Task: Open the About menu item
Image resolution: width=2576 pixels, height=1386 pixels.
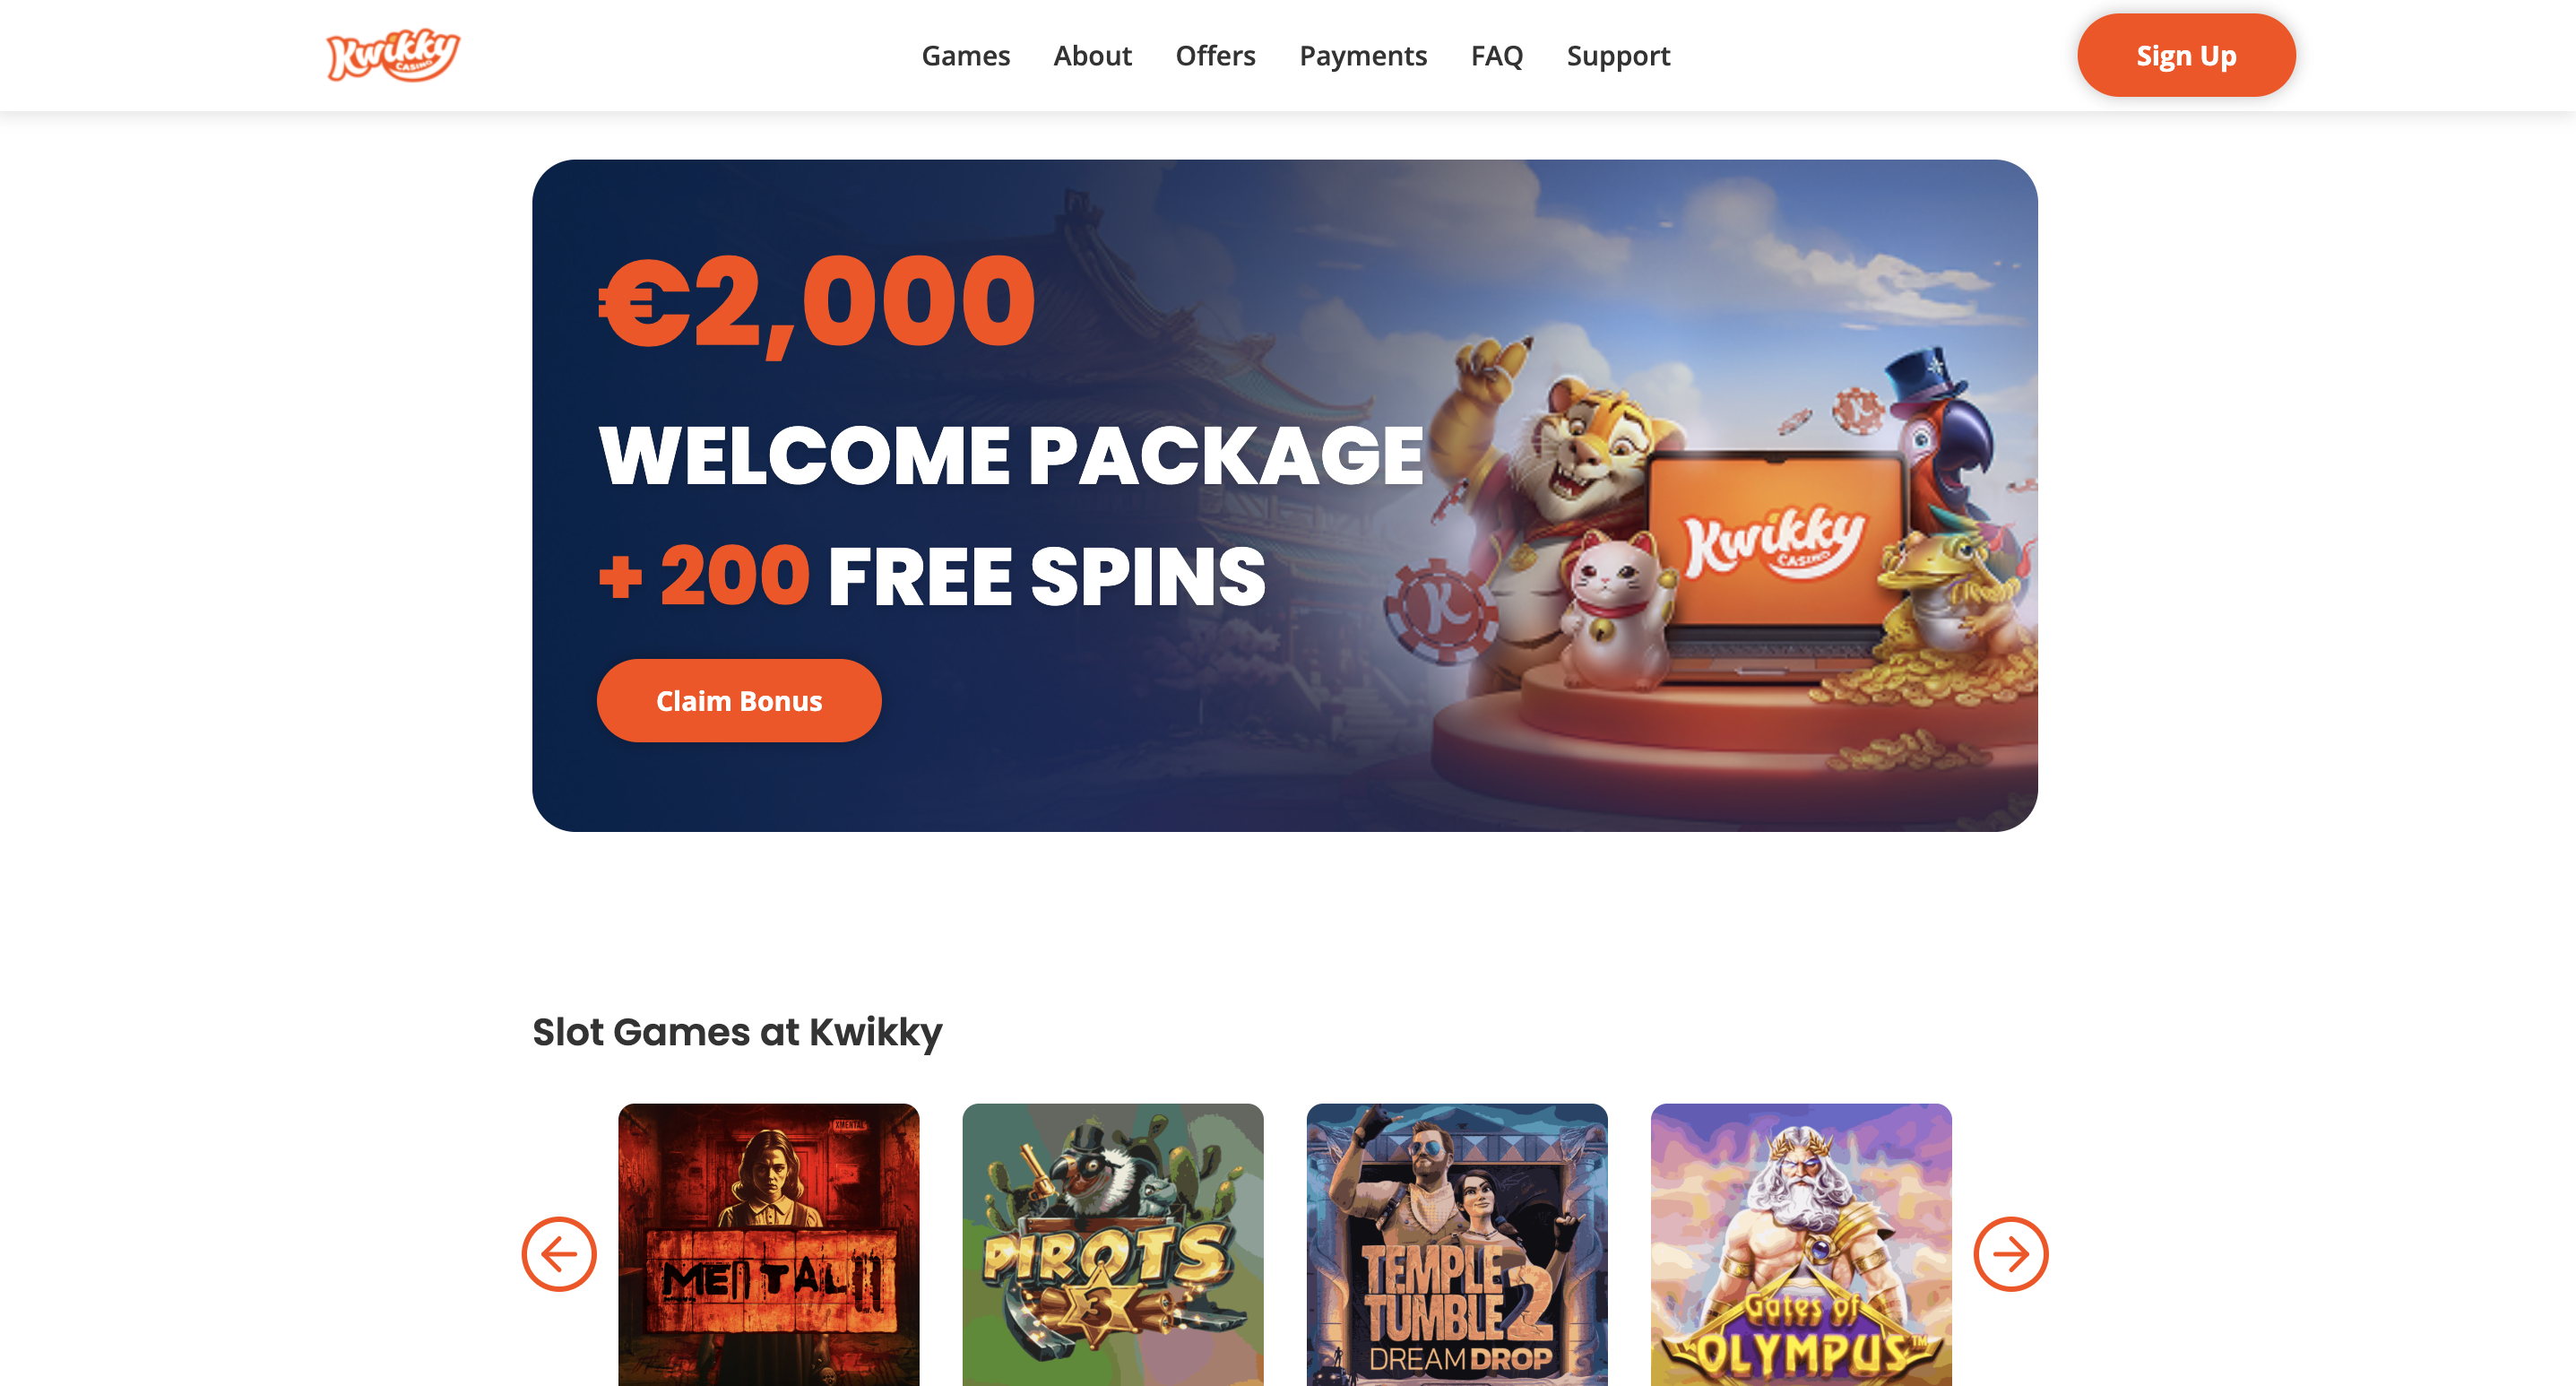Action: [x=1092, y=56]
